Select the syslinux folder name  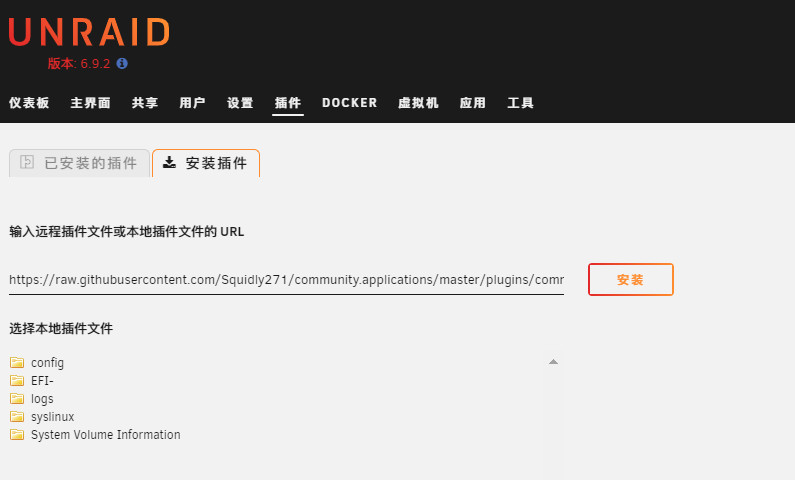tap(52, 417)
